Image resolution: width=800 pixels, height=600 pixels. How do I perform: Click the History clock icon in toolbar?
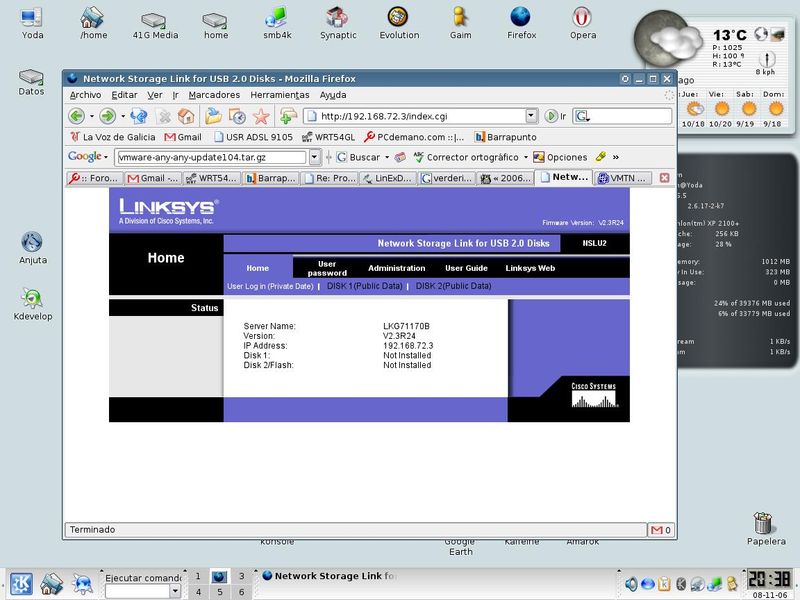pyautogui.click(x=237, y=116)
